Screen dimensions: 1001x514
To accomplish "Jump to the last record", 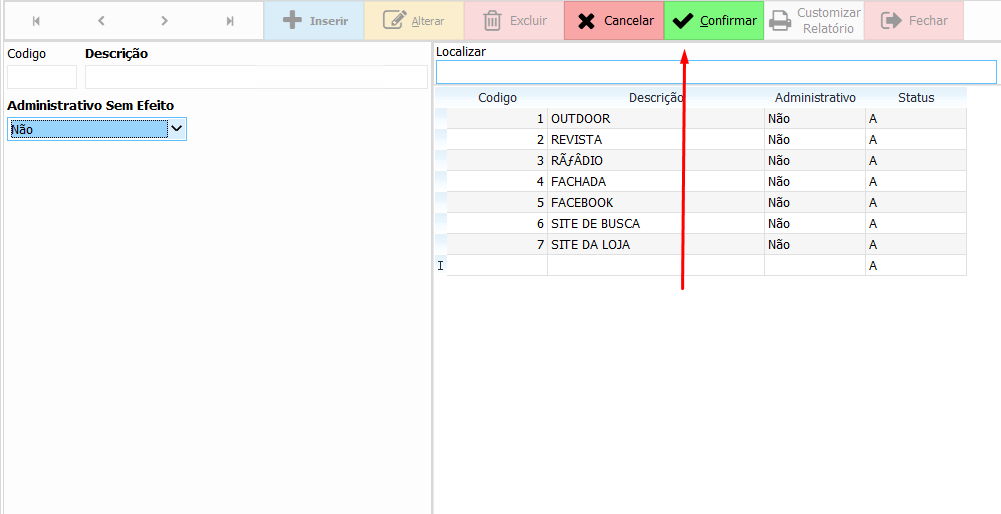I will coord(230,21).
